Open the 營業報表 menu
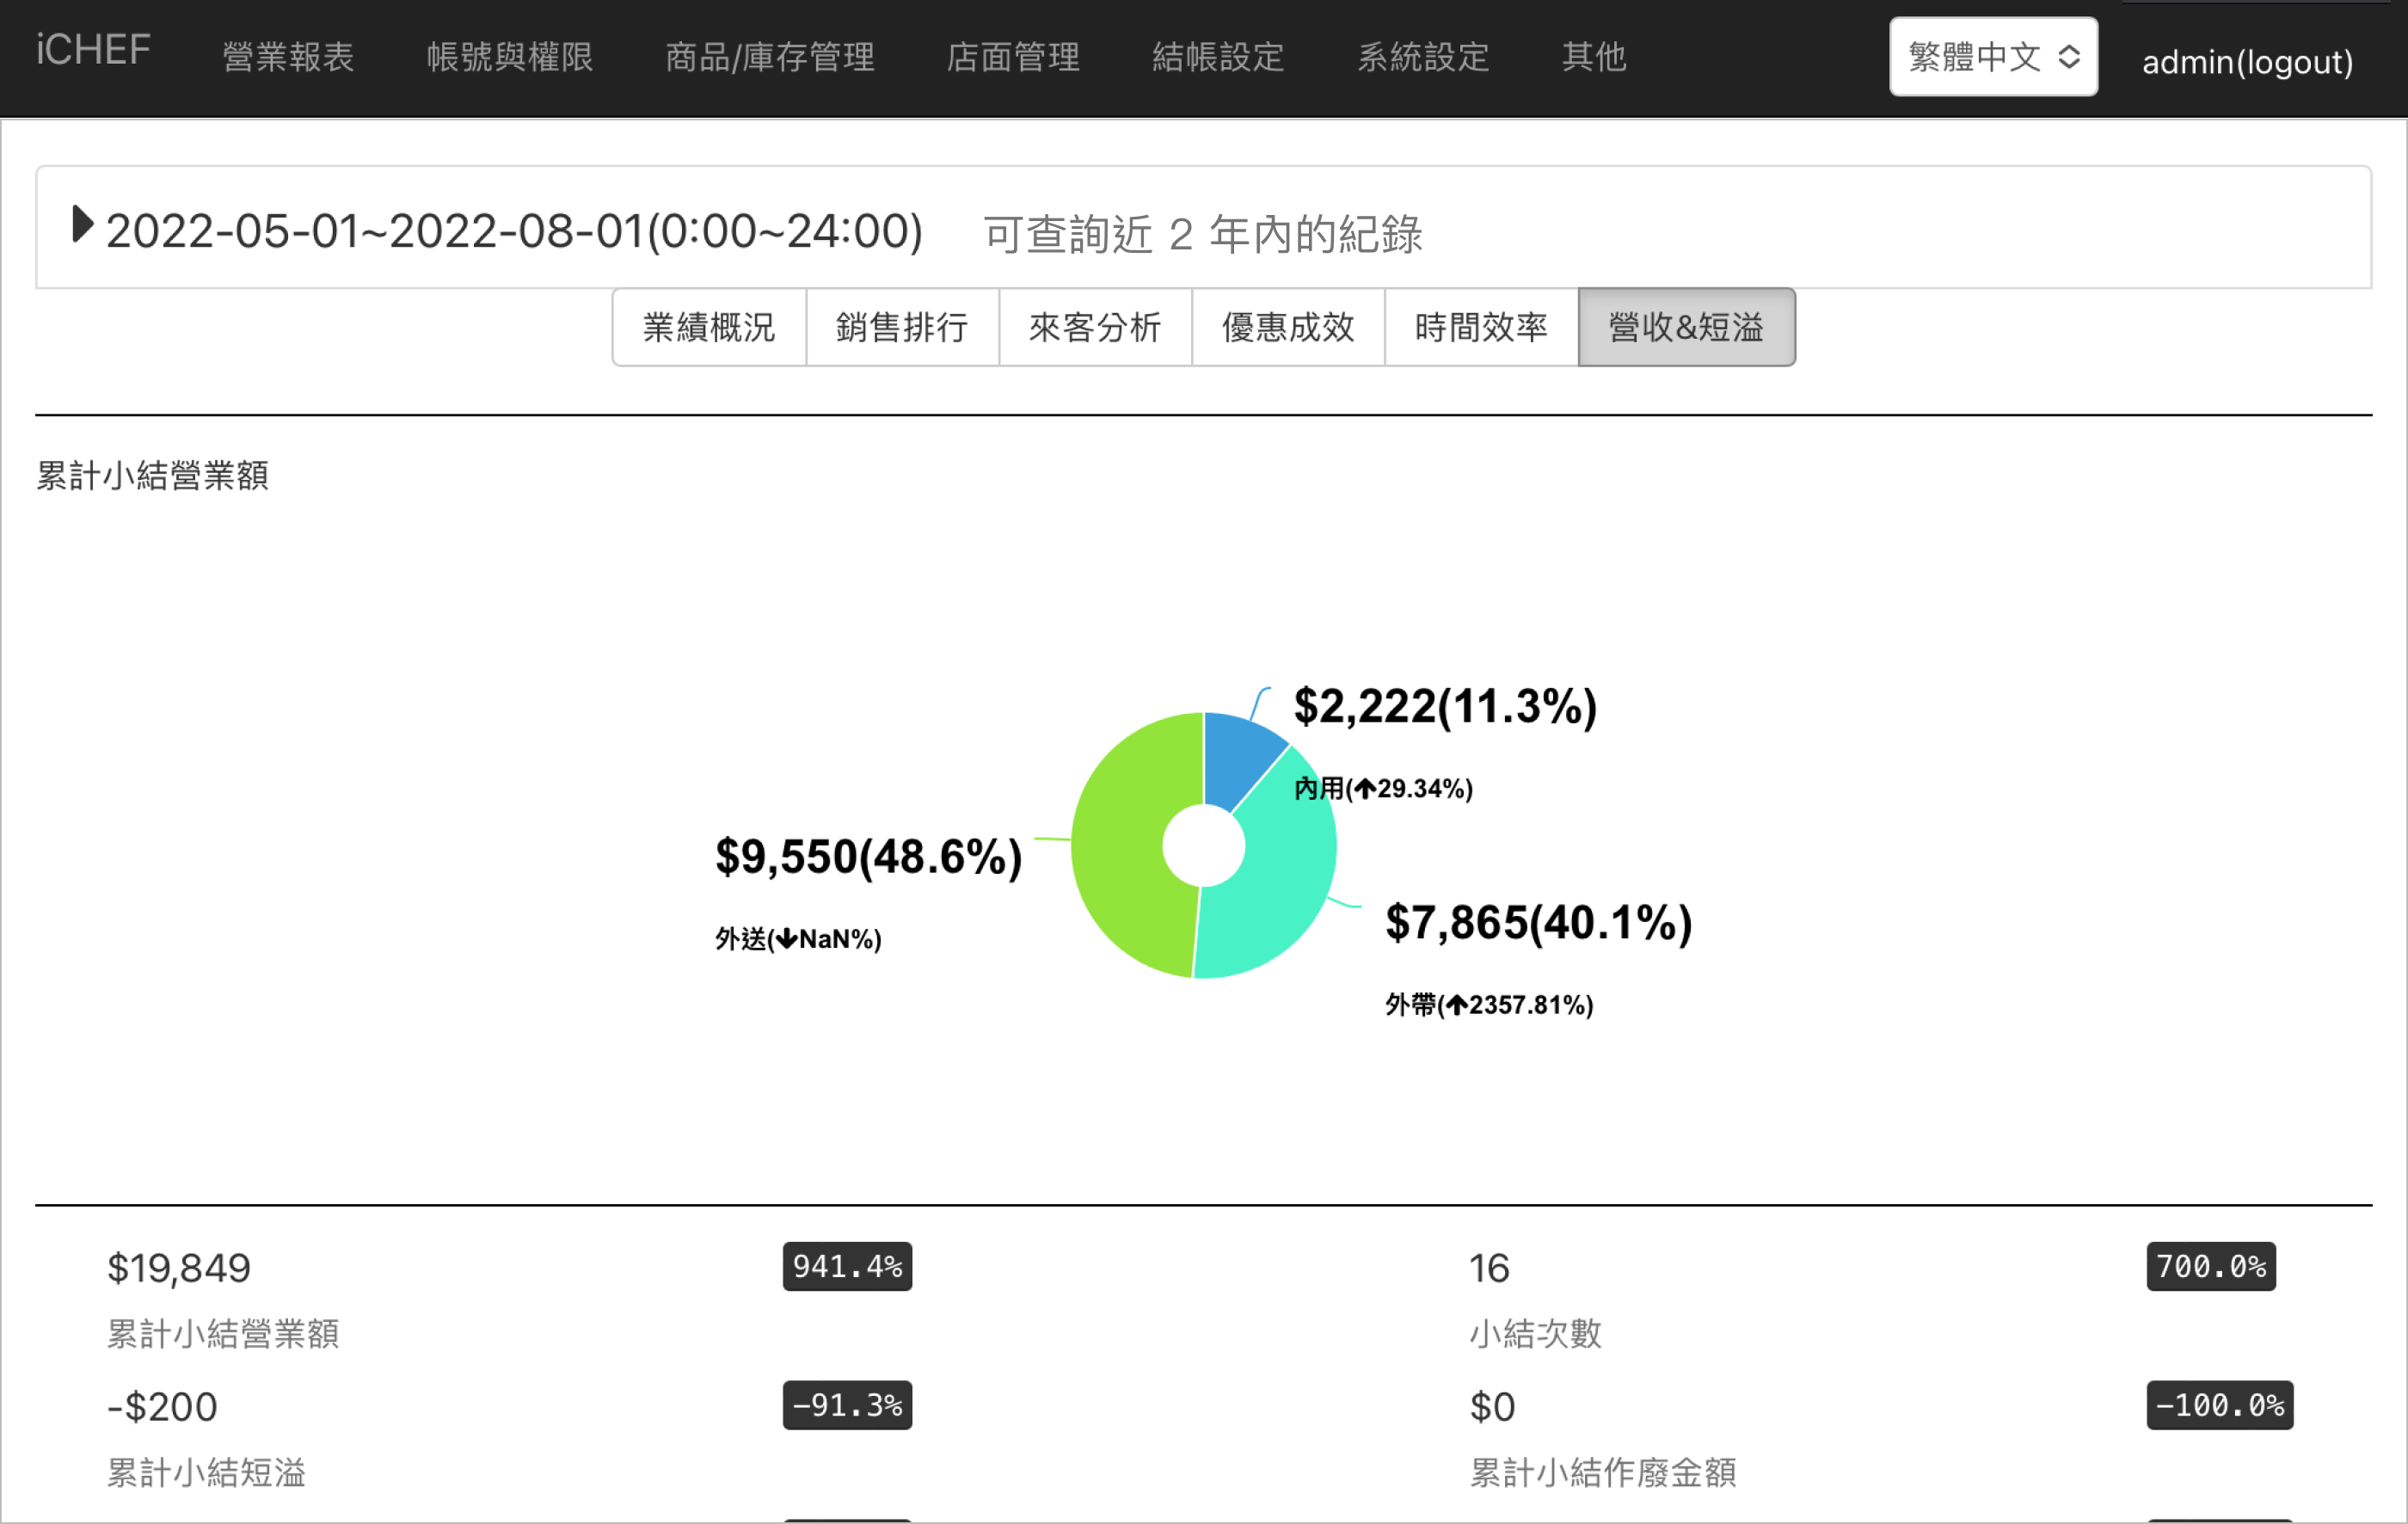 pos(288,57)
